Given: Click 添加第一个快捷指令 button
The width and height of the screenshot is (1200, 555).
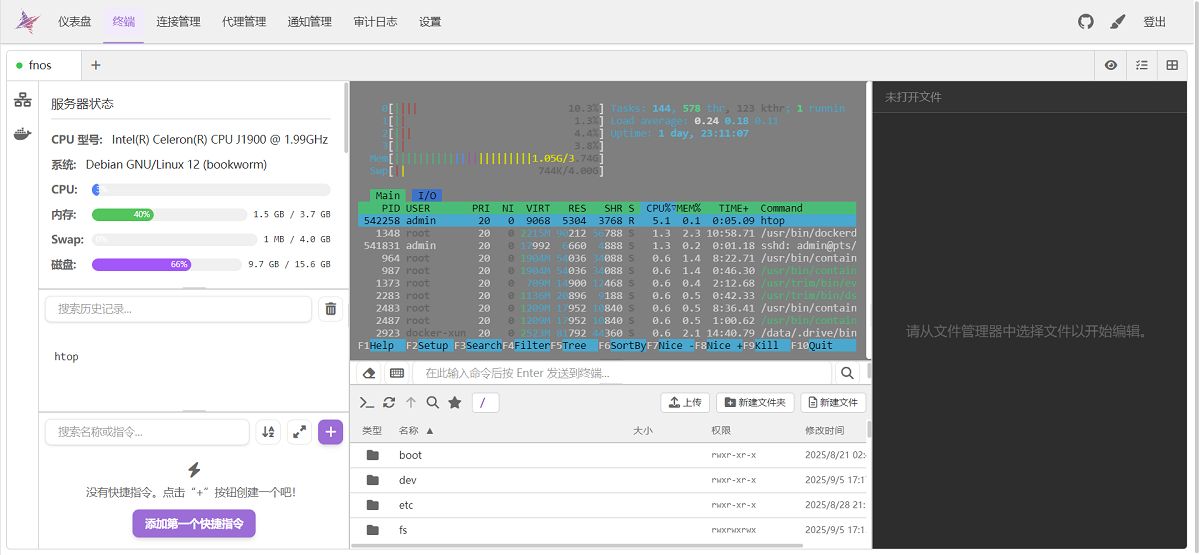Looking at the screenshot, I should [x=194, y=523].
